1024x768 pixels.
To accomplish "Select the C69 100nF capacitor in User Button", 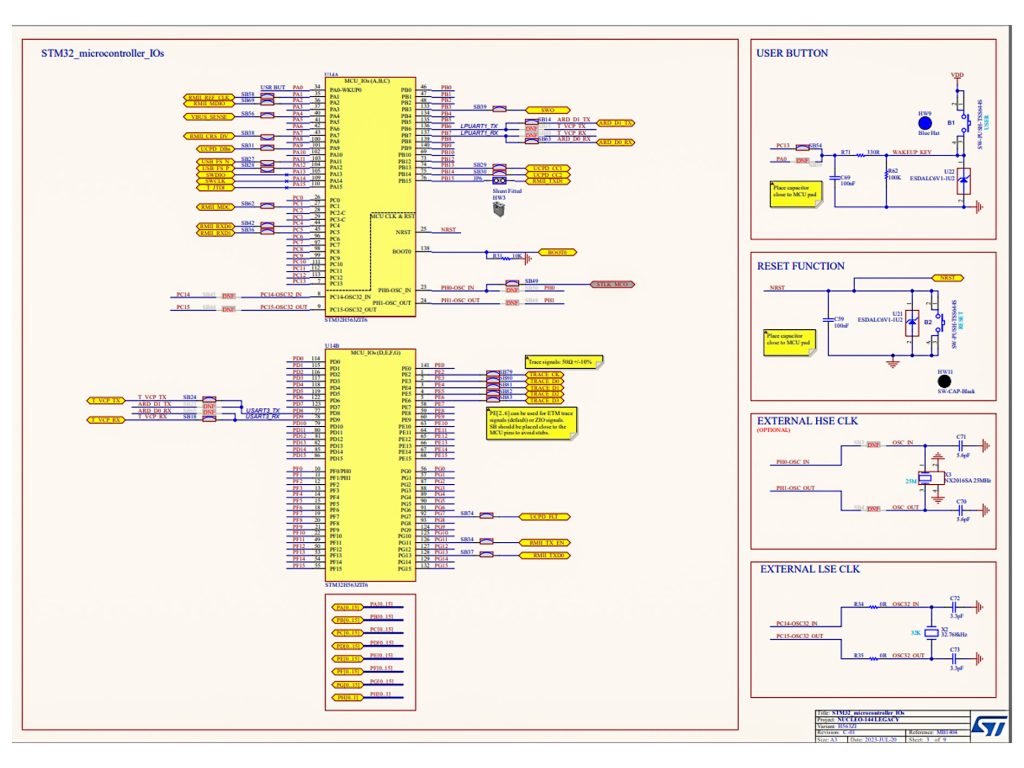I will [x=834, y=178].
